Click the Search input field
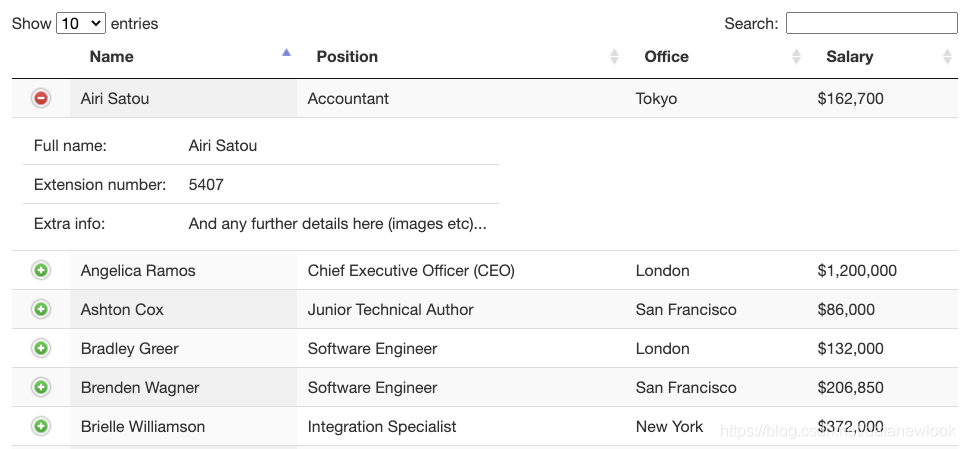Image resolution: width=965 pixels, height=449 pixels. coord(871,23)
